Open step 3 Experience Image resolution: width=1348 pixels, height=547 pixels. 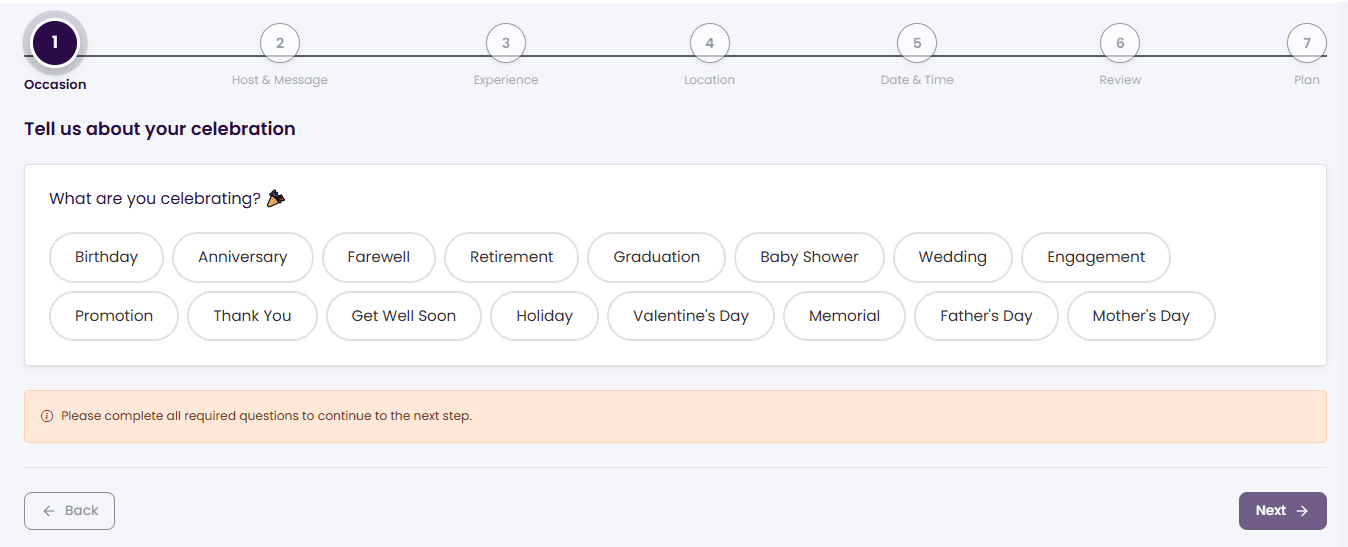(x=506, y=43)
